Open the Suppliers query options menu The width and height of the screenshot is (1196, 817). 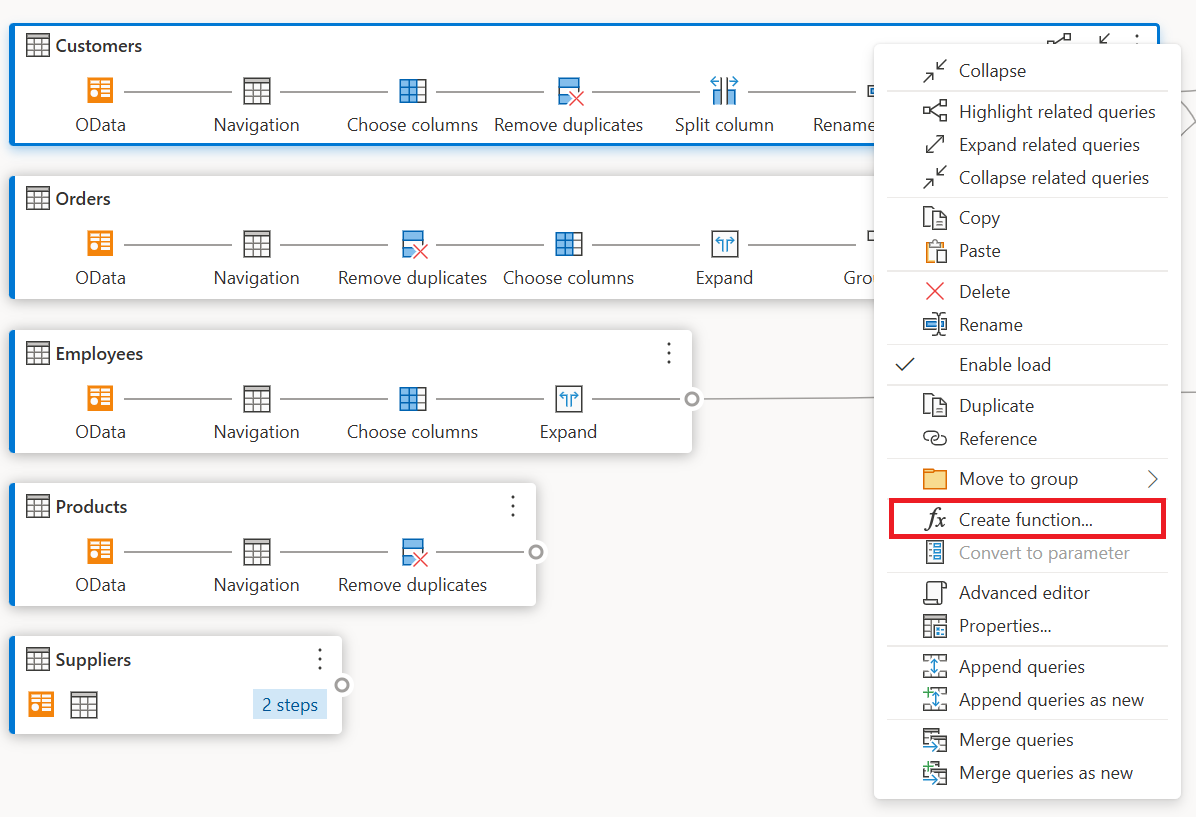(320, 659)
